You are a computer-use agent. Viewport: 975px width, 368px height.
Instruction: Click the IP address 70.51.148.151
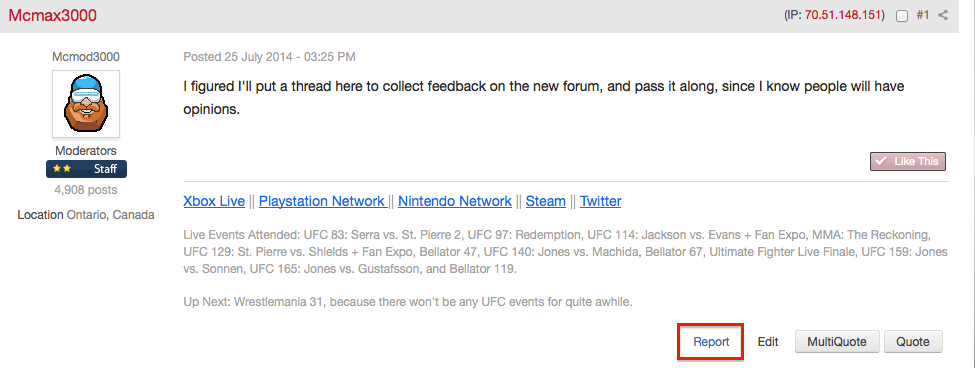pos(843,16)
